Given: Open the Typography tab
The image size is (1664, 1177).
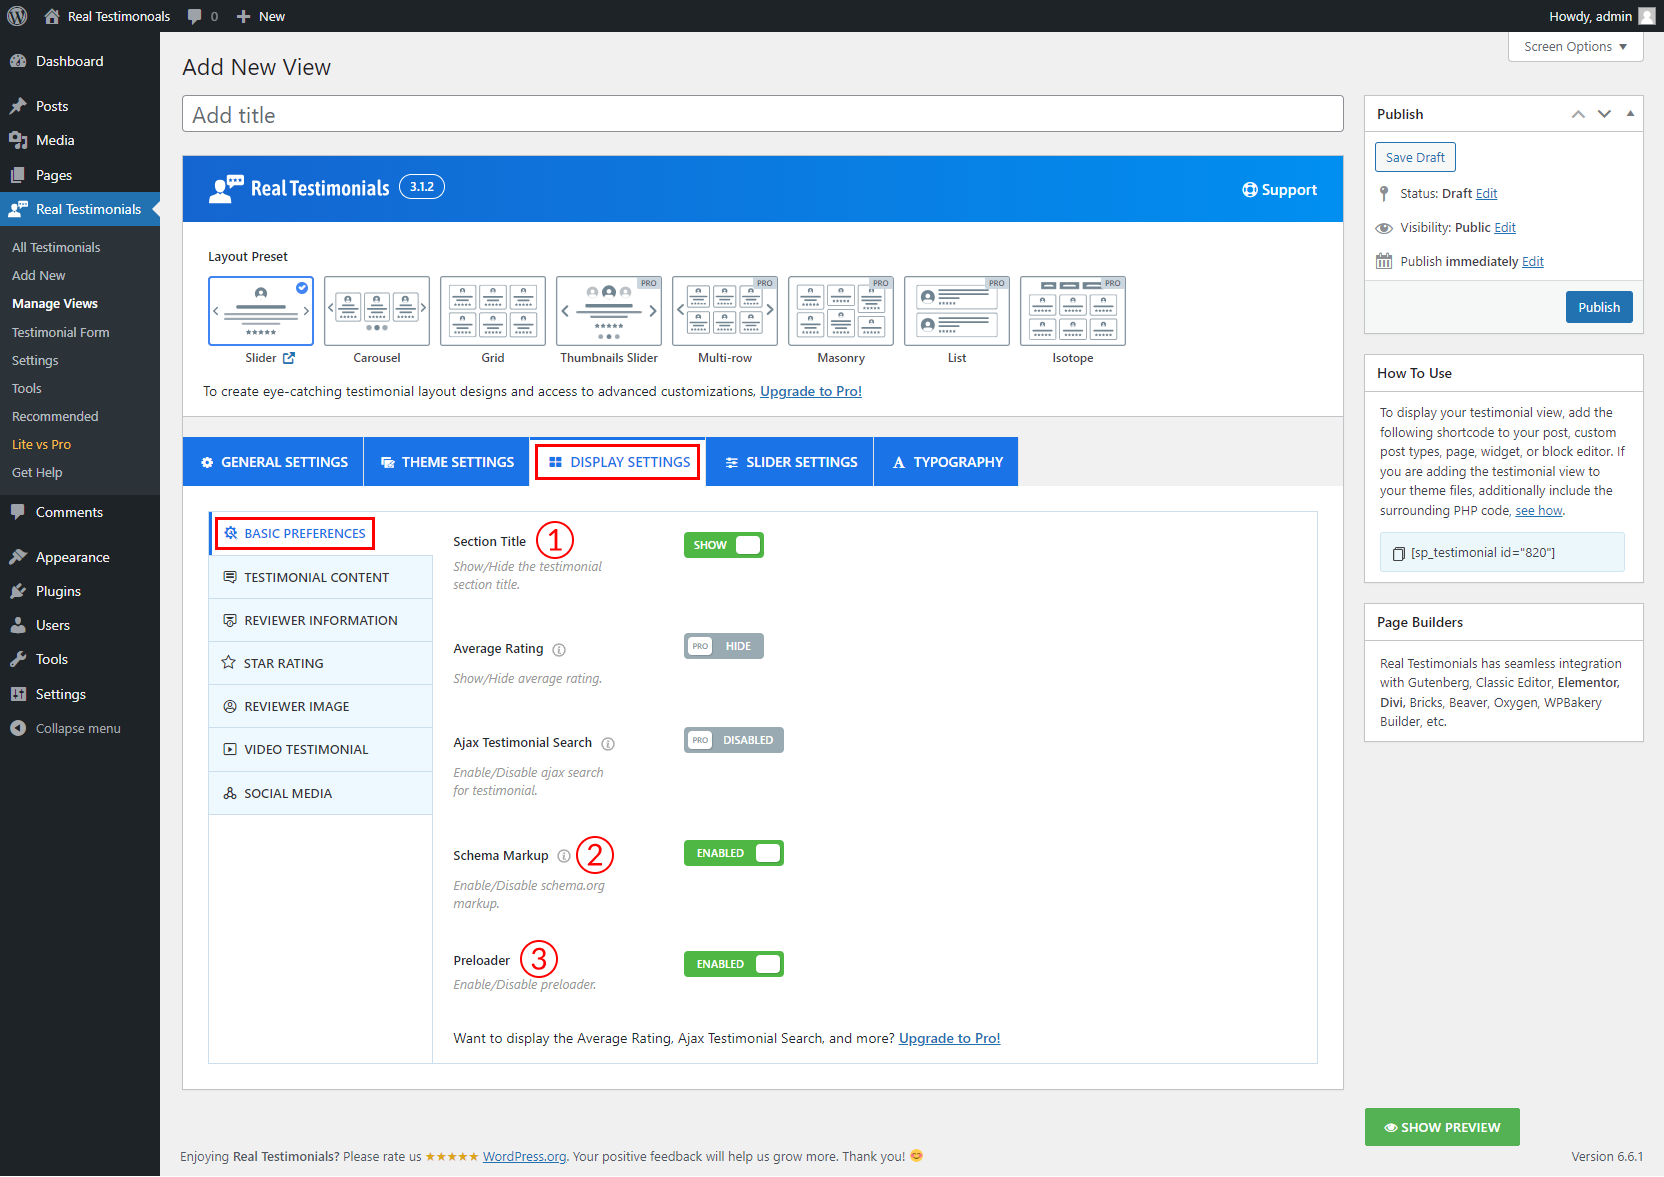Looking at the screenshot, I should (946, 462).
